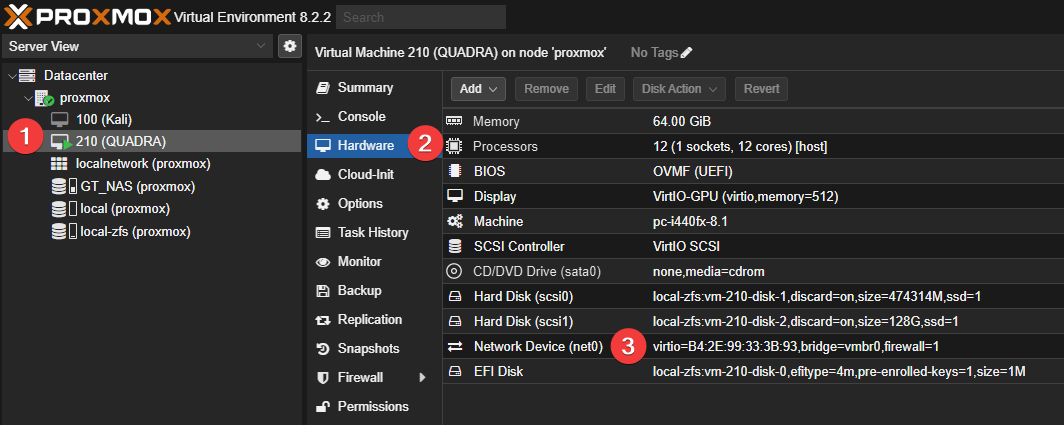Click the none,media=cdrom value

point(708,272)
